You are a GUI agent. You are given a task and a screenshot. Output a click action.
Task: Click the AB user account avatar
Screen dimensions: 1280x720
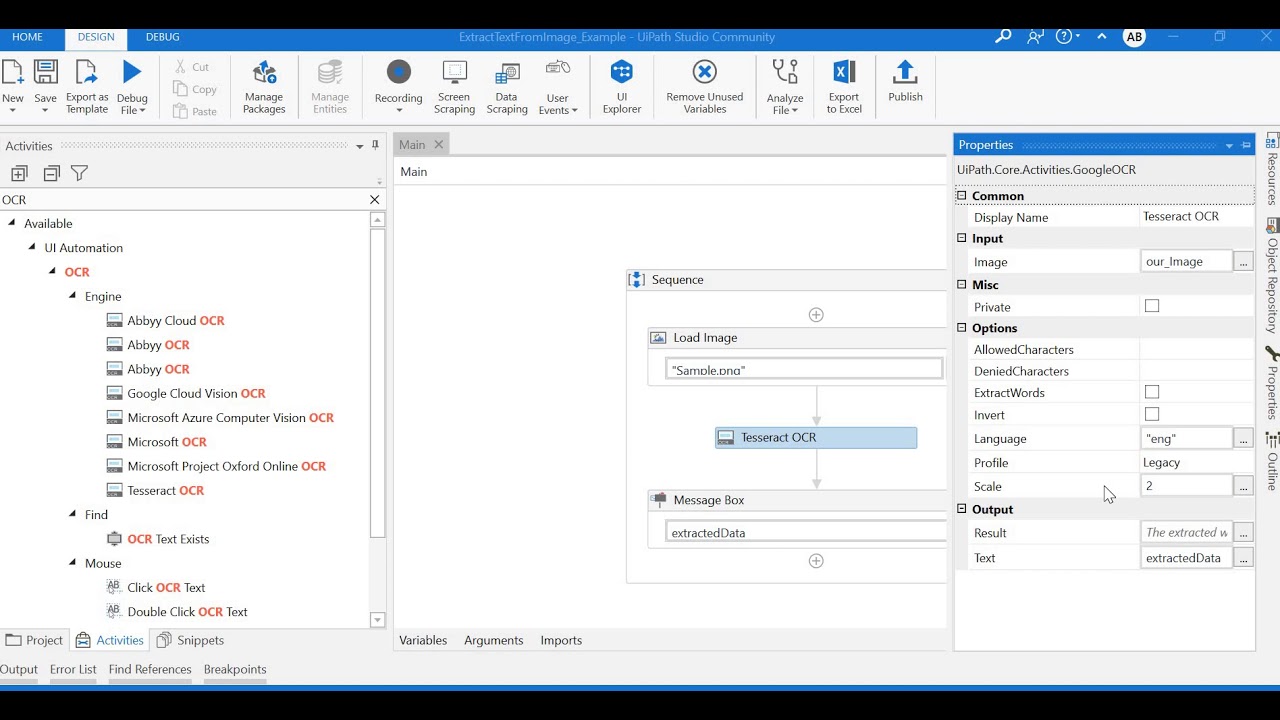[x=1134, y=37]
